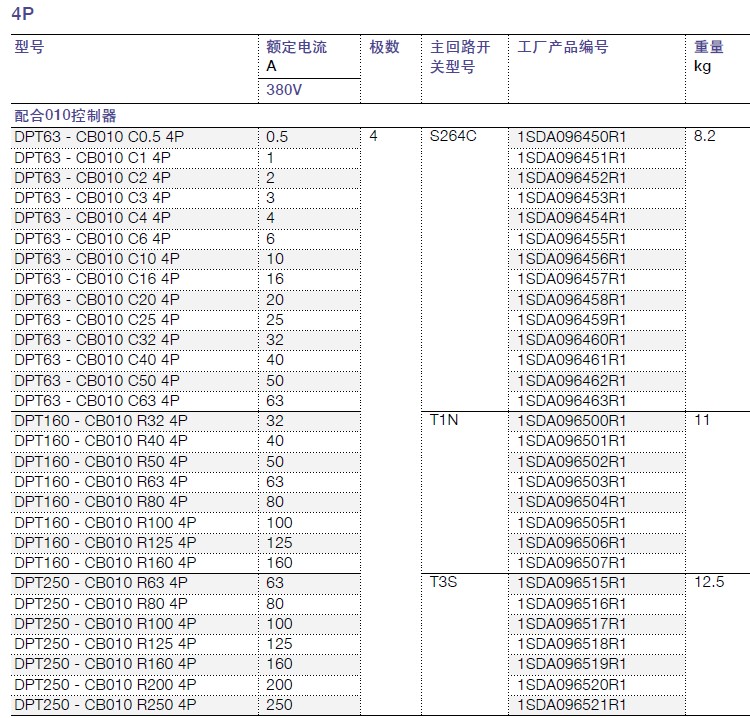This screenshot has height=718, width=750.
Task: Select row DPT63 - CB010 C4 4P
Action: 380,218
